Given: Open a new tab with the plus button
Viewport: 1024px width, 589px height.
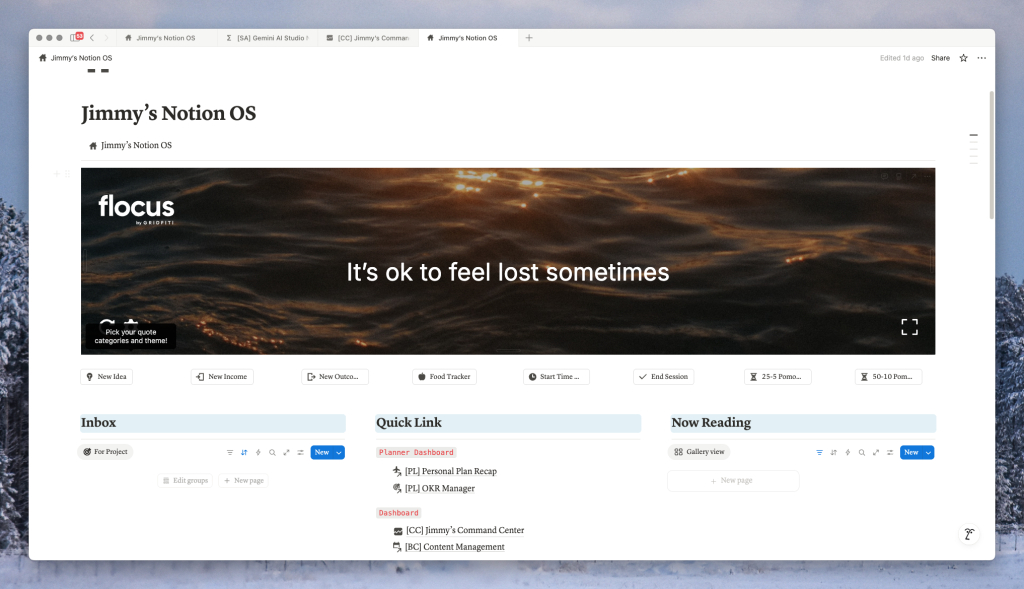Looking at the screenshot, I should pyautogui.click(x=529, y=38).
